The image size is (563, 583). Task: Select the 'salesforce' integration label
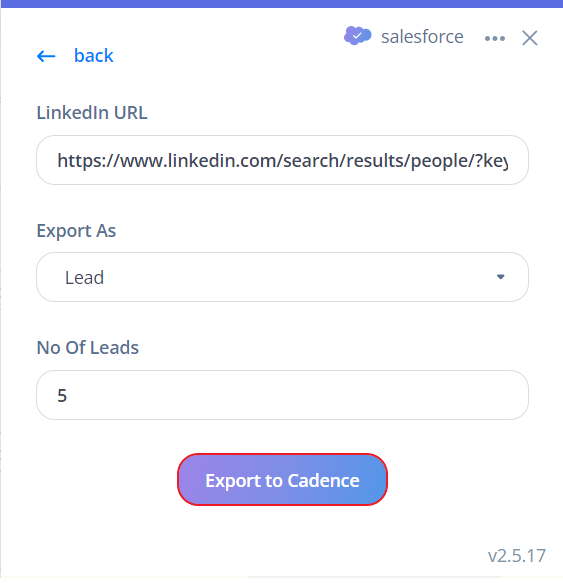[x=422, y=37]
